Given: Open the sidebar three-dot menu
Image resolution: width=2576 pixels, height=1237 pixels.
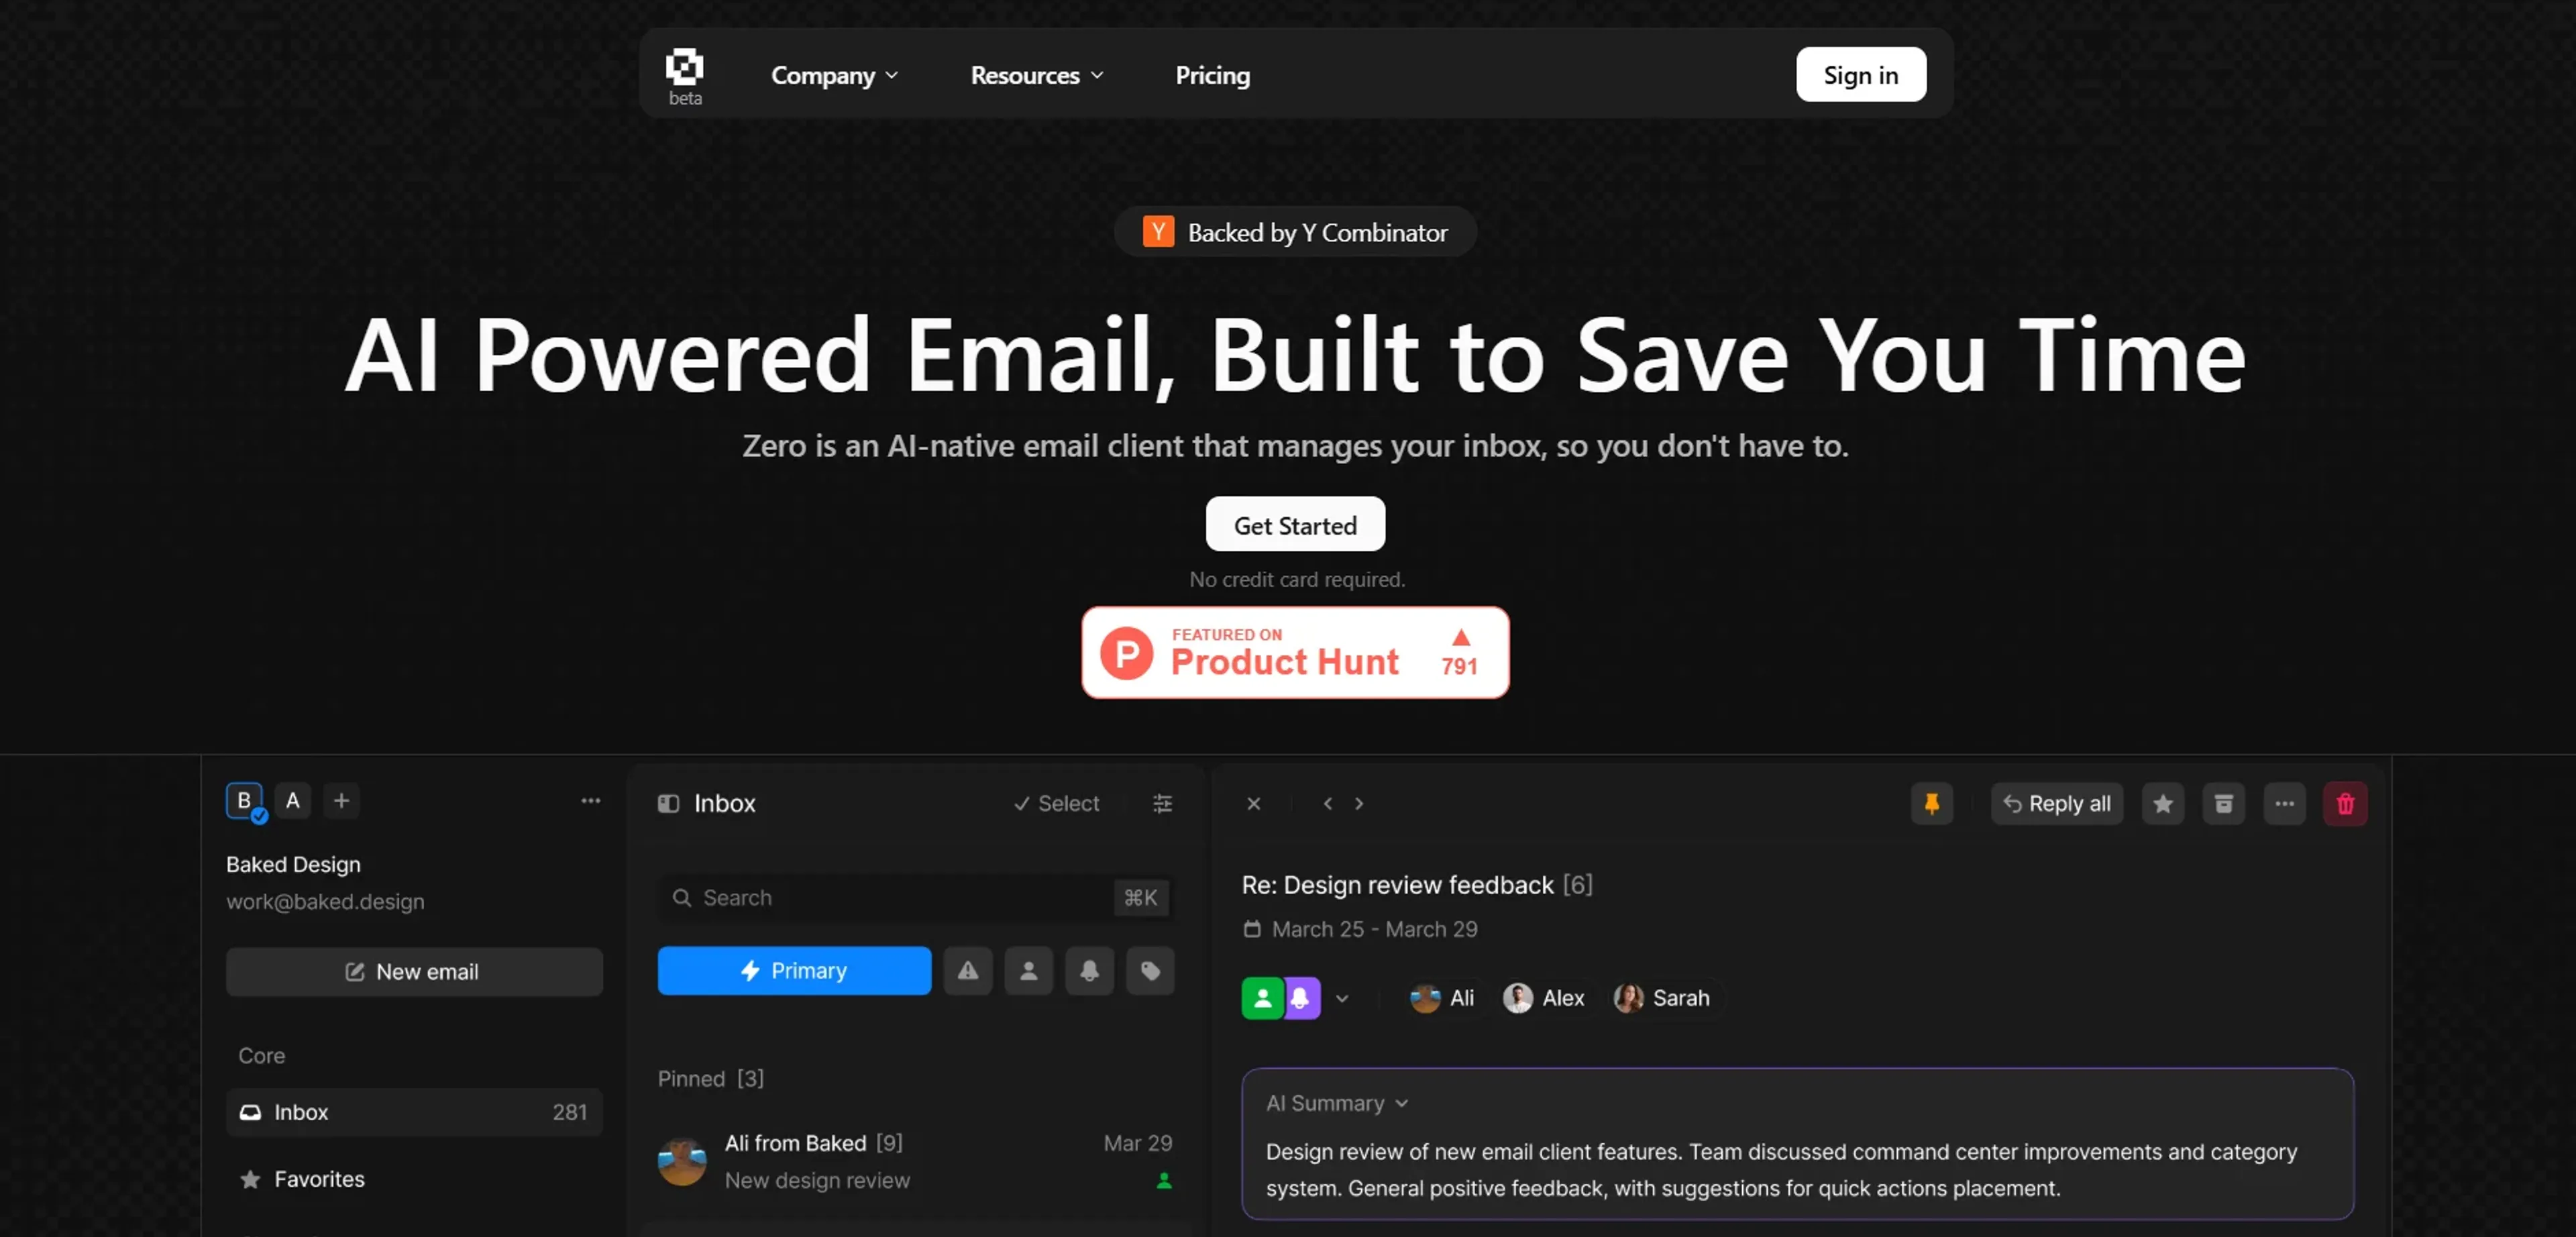Looking at the screenshot, I should (591, 801).
